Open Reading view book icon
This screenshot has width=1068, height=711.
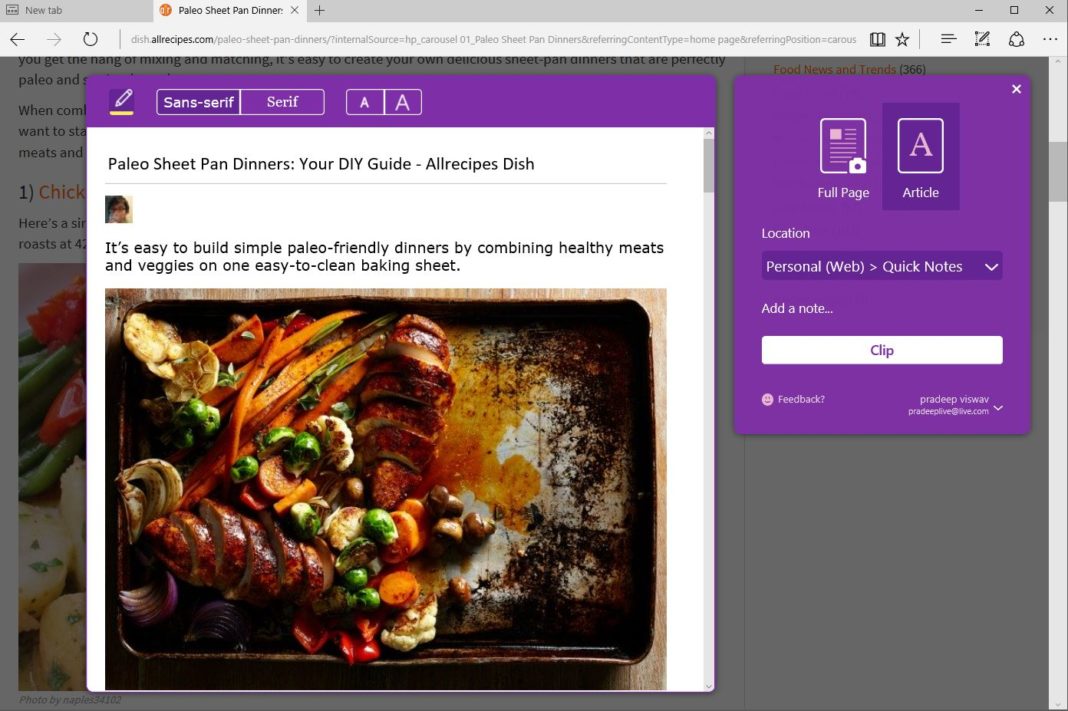[x=877, y=39]
